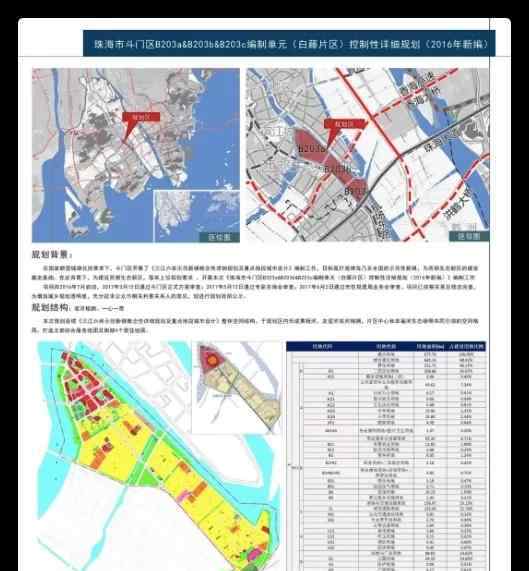Click the small inset archipelago map on left map

pyautogui.click(x=196, y=216)
